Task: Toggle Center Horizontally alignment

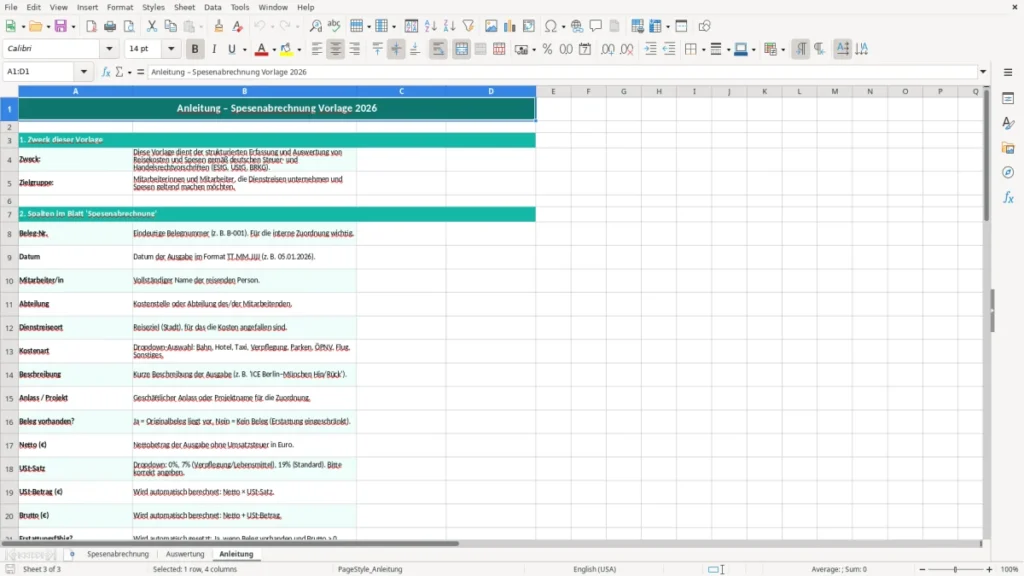Action: coord(336,49)
